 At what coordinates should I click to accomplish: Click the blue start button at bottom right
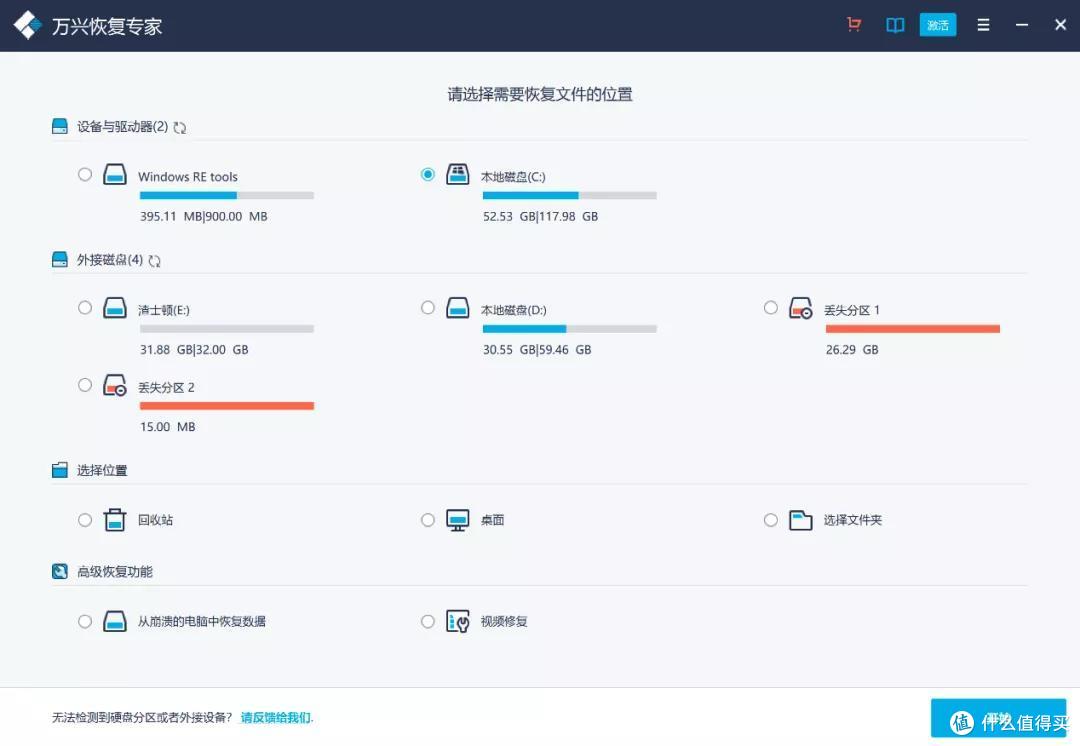tap(998, 718)
